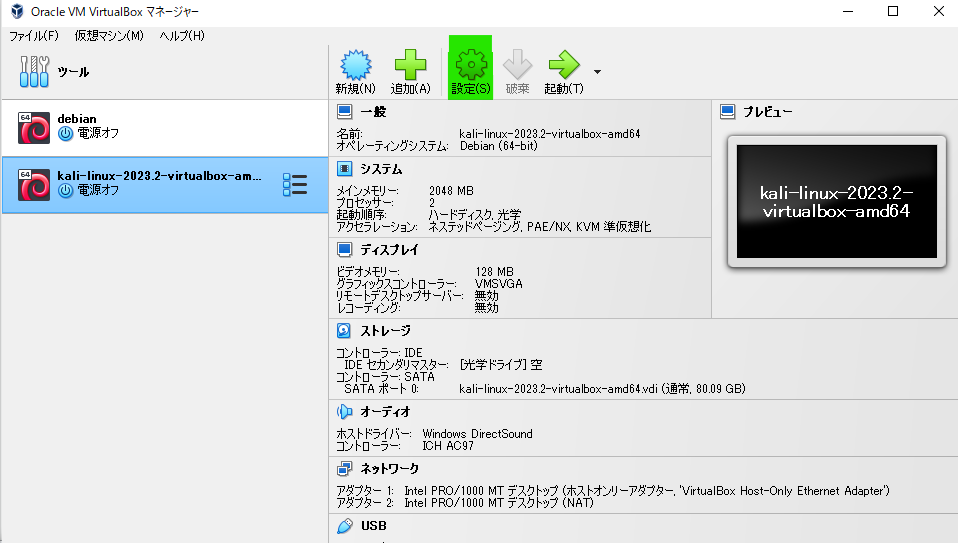
Task: Start the VM with 起動(T) arrow
Action: 563,65
